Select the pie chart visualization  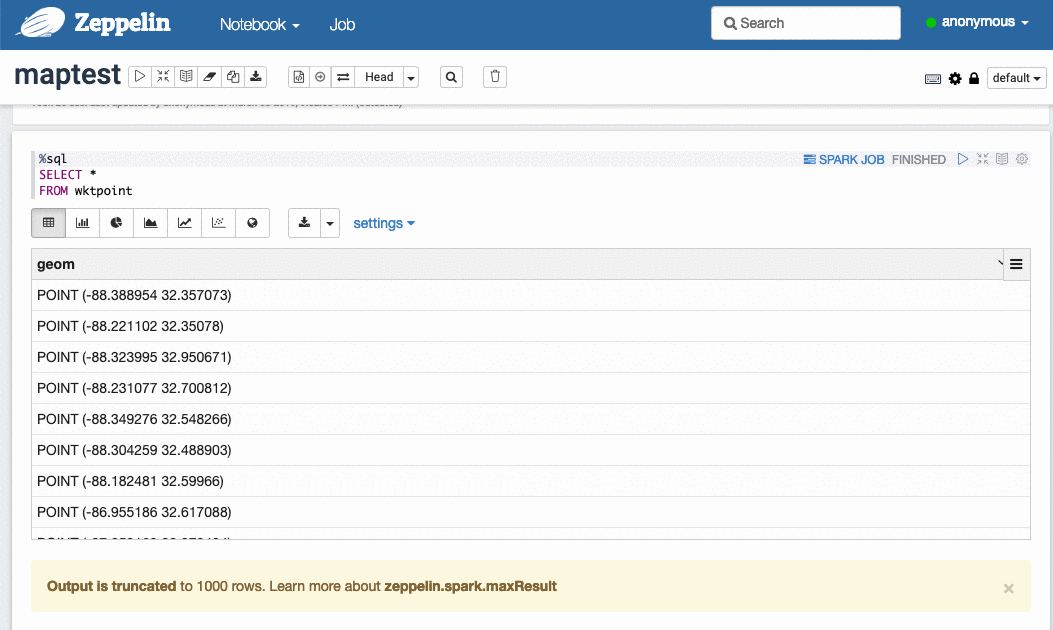117,223
